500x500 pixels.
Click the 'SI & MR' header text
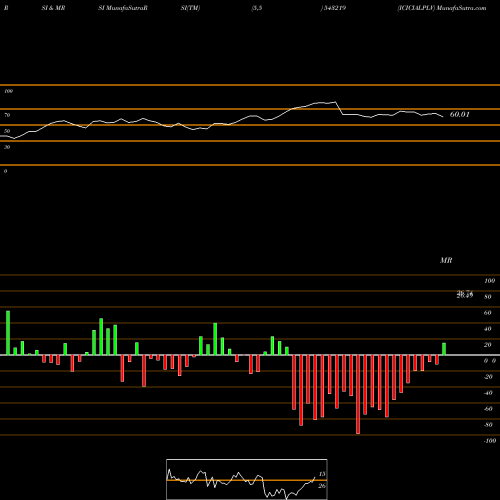(53, 8)
